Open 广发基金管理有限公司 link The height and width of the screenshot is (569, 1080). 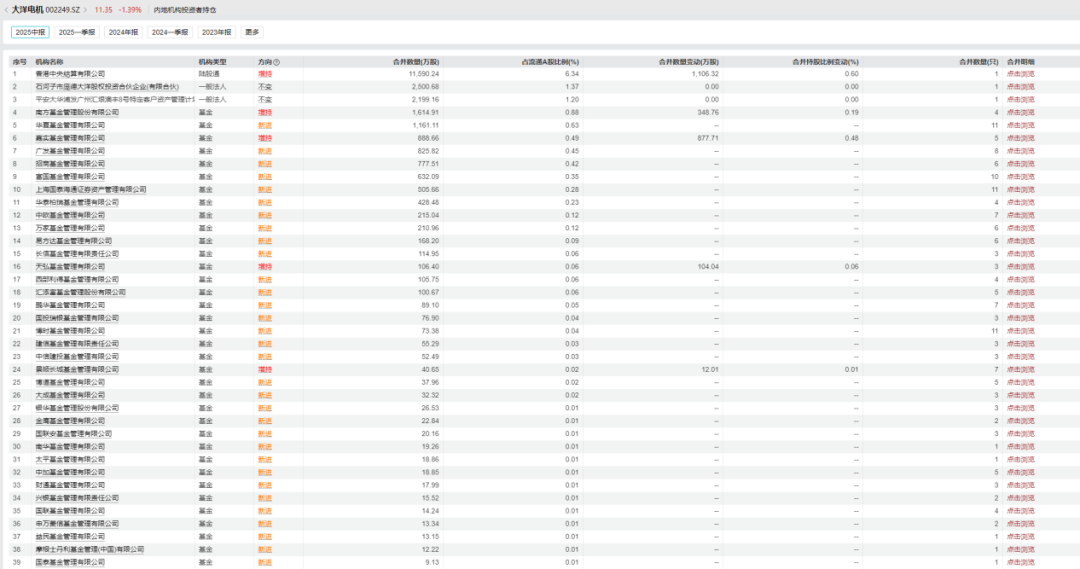(x=70, y=151)
